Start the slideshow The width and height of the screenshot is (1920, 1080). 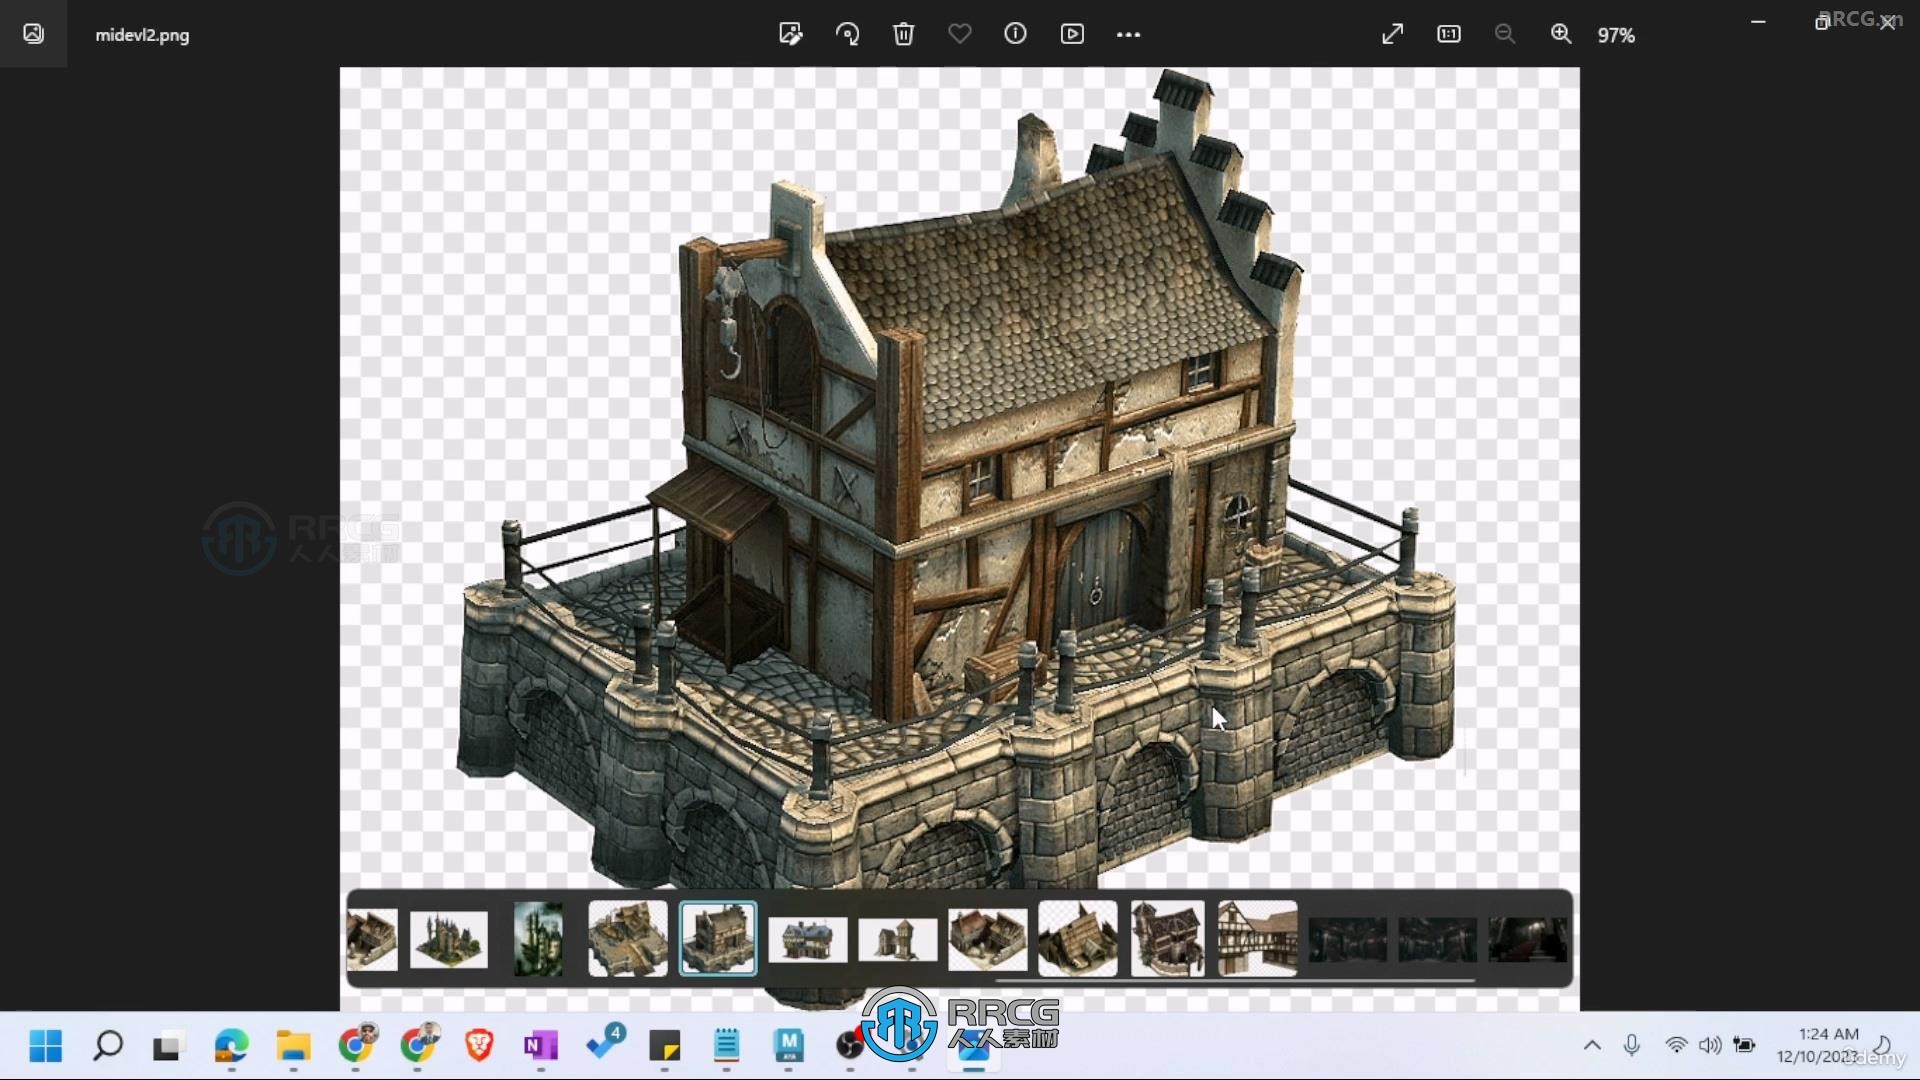(1072, 34)
